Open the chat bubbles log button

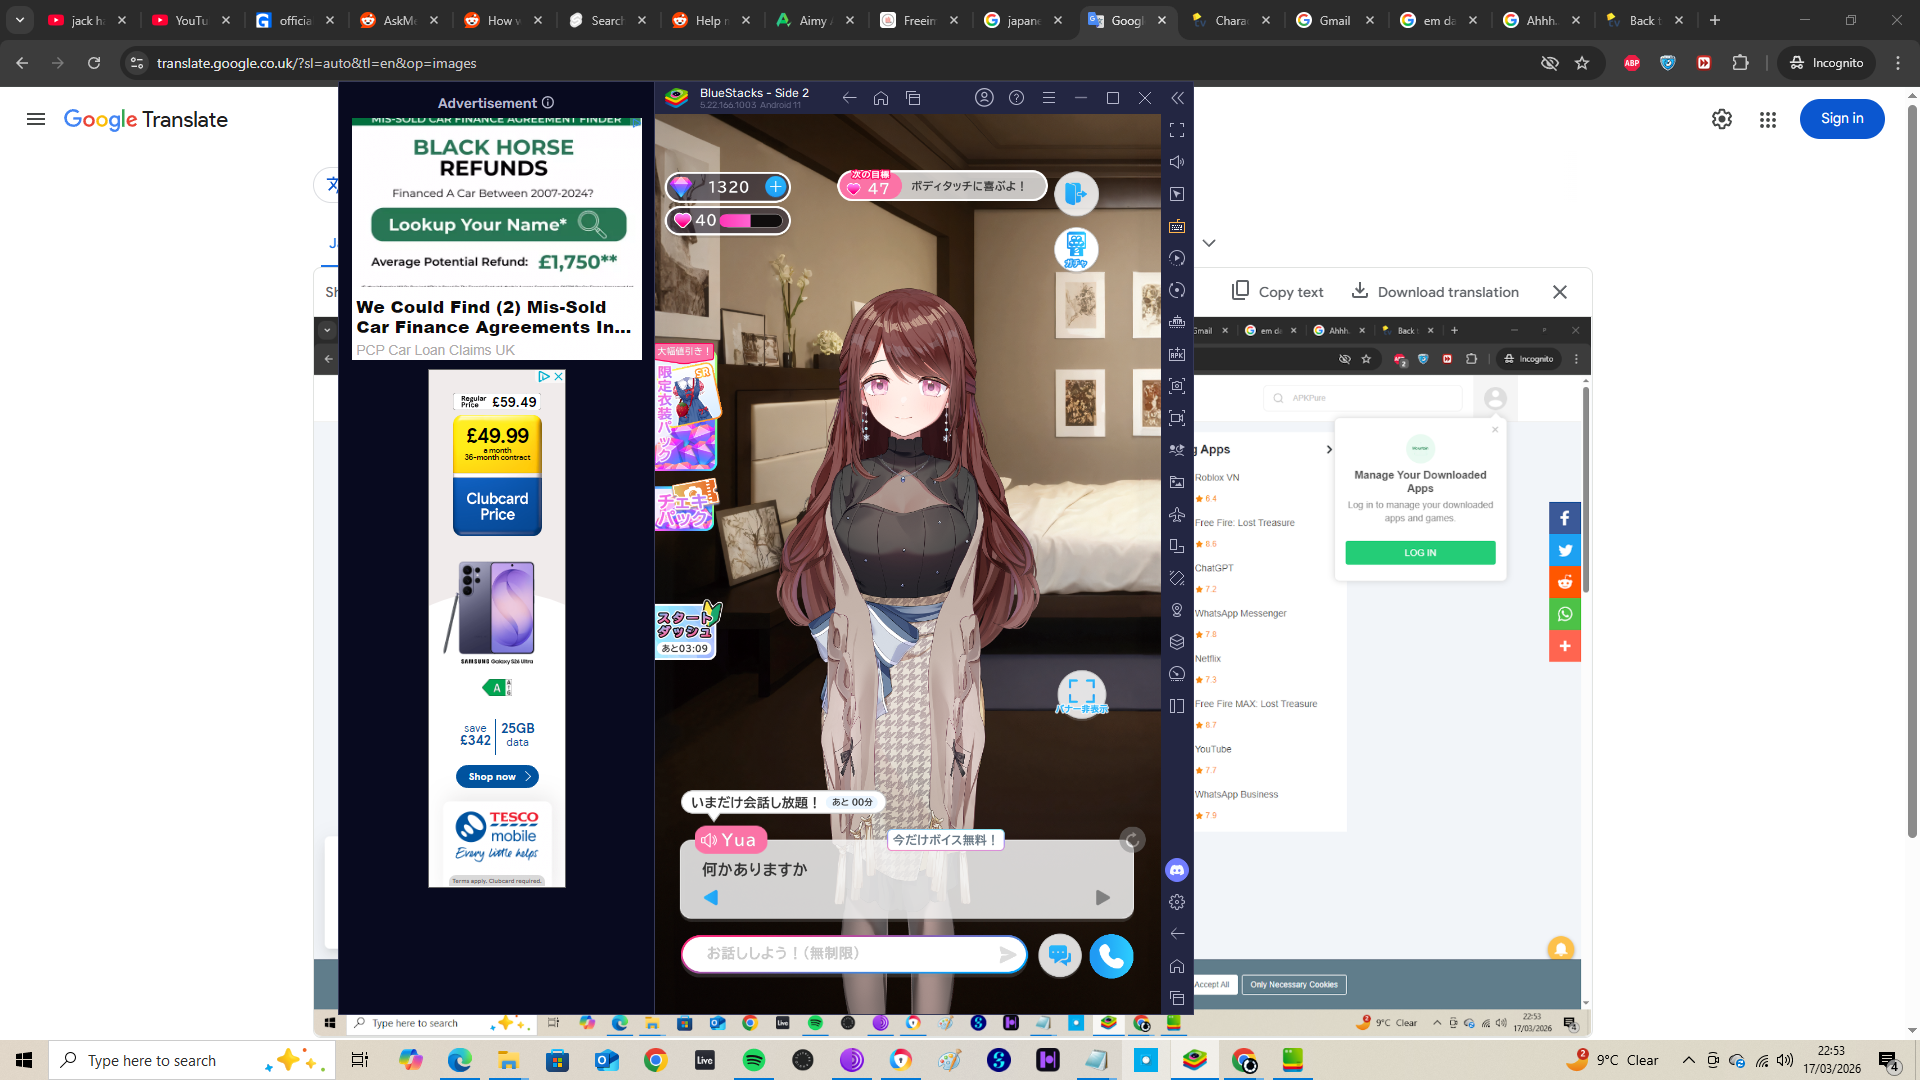click(1060, 956)
